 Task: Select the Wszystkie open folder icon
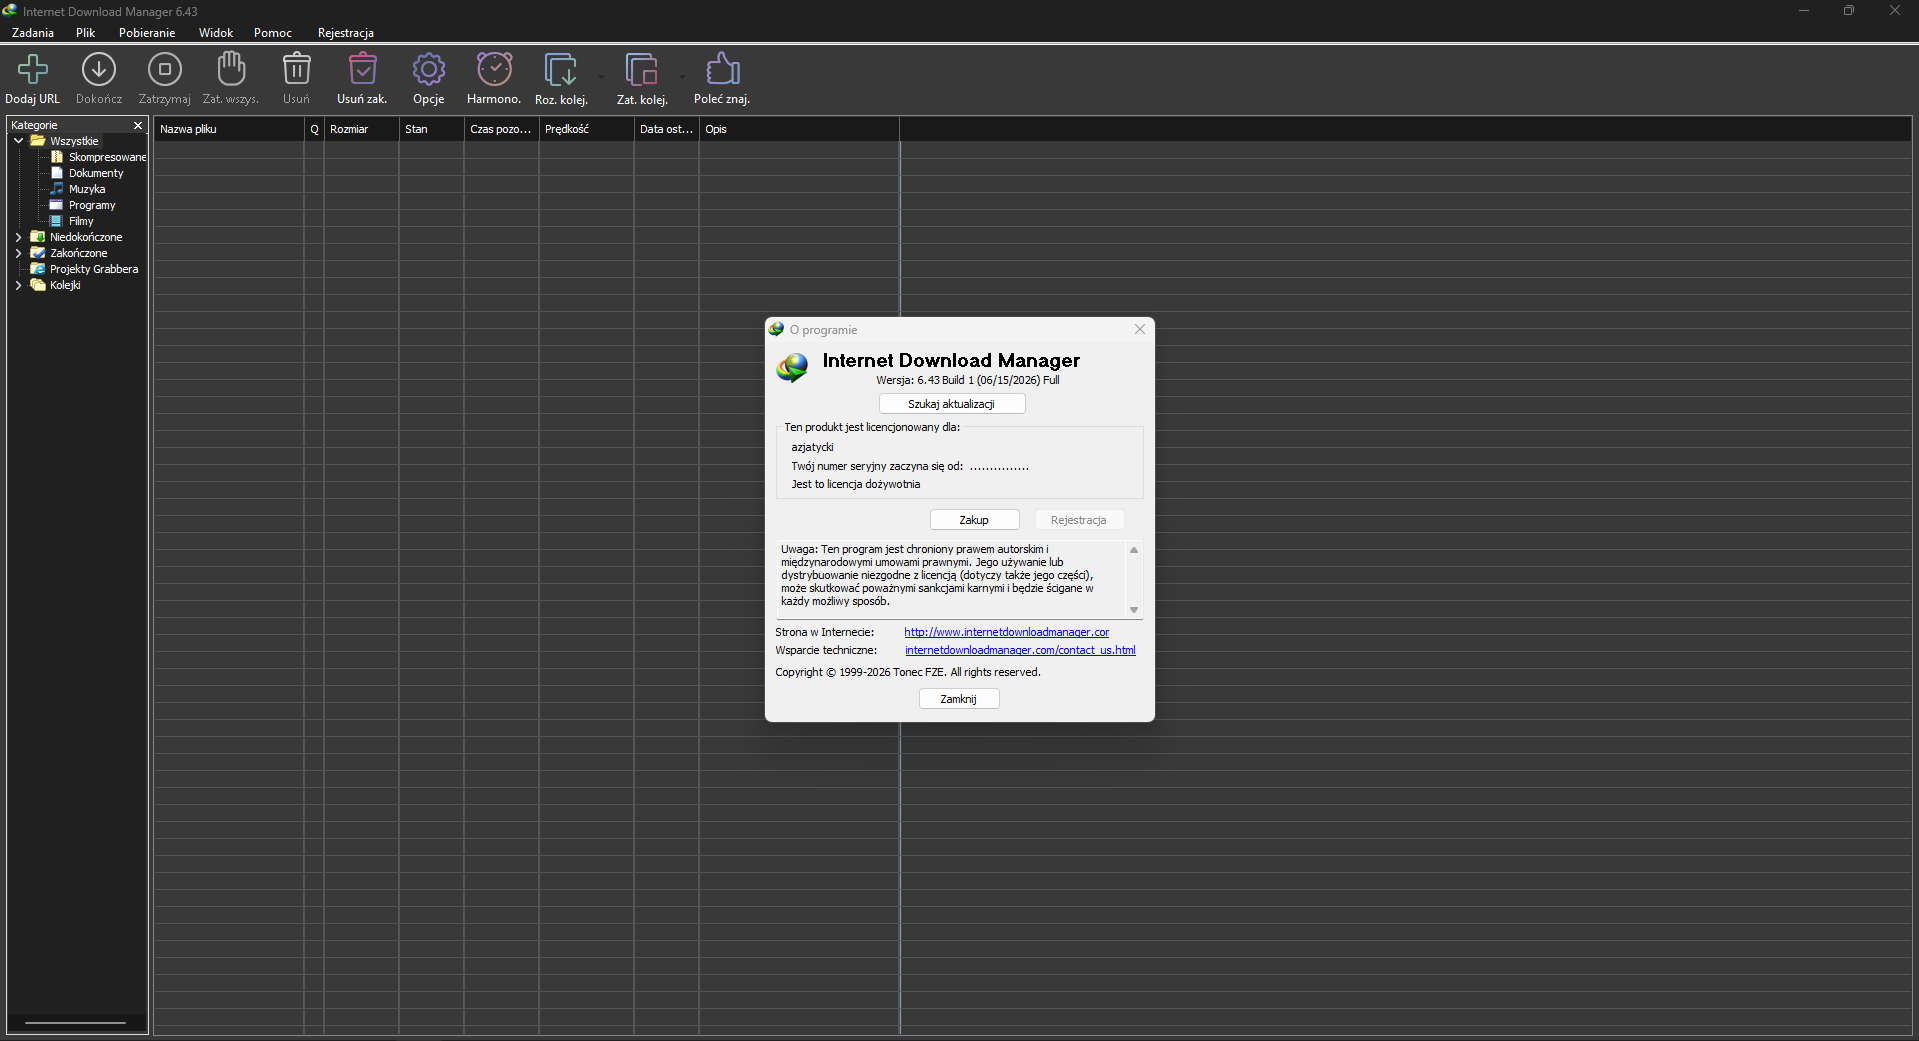[38, 141]
